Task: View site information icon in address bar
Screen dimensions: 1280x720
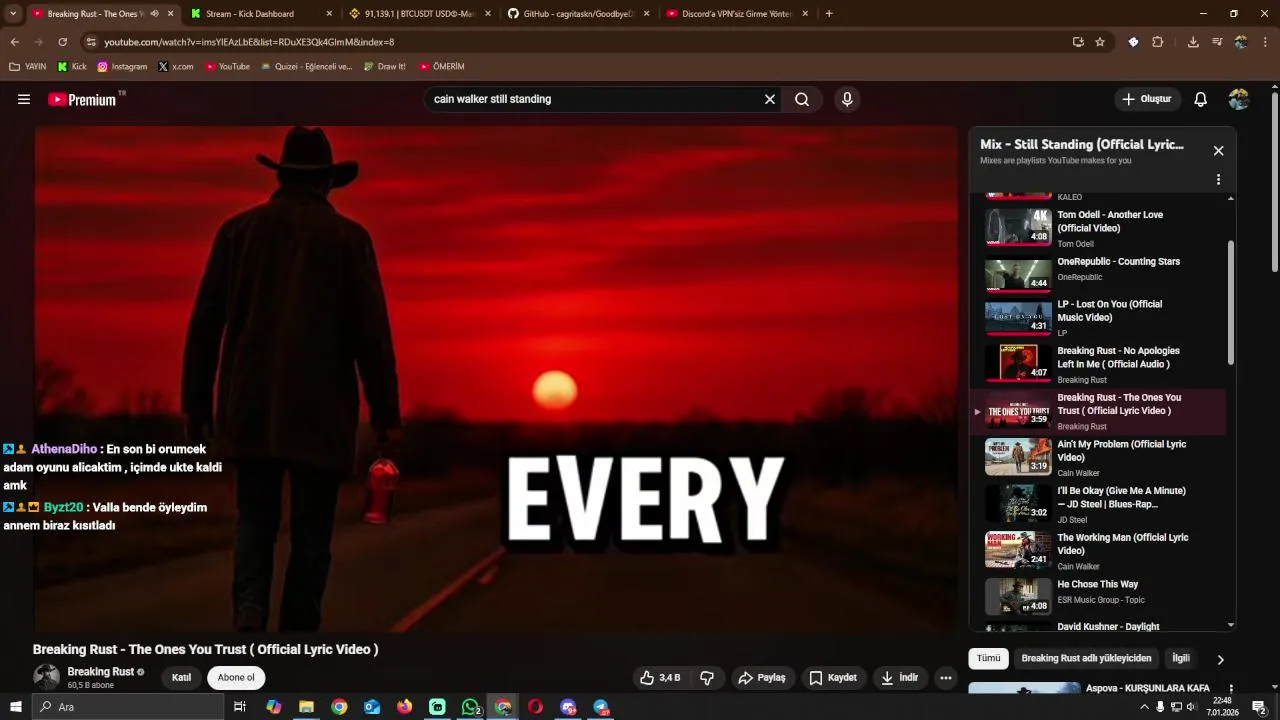Action: click(91, 42)
